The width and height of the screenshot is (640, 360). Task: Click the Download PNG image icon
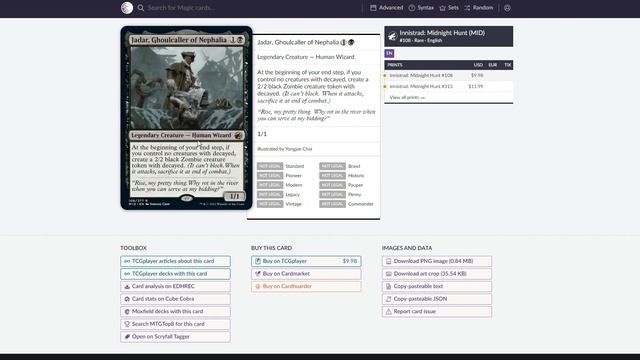(x=389, y=261)
